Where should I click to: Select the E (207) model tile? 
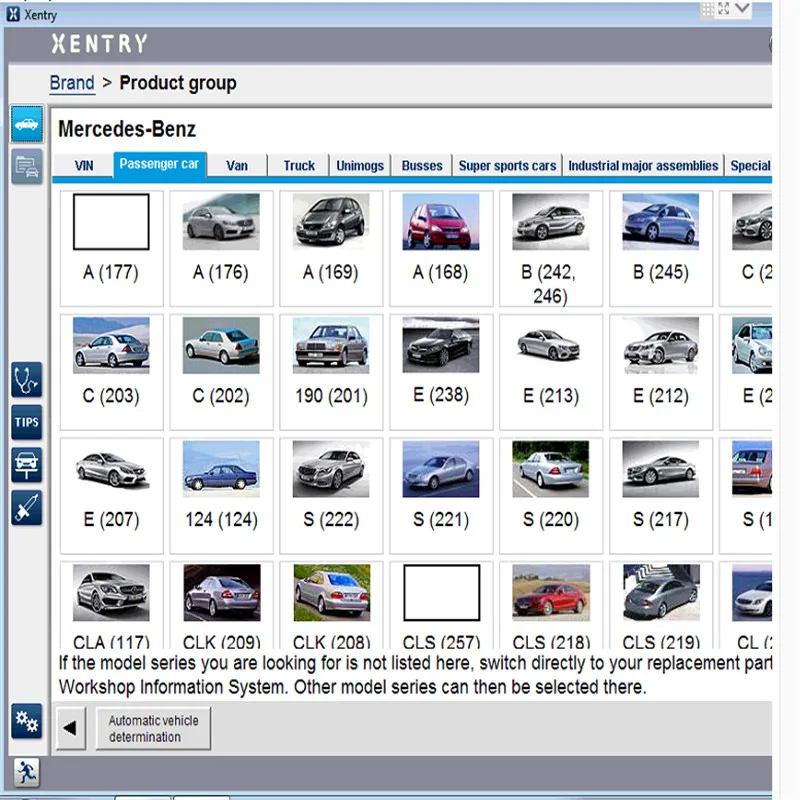[x=111, y=495]
